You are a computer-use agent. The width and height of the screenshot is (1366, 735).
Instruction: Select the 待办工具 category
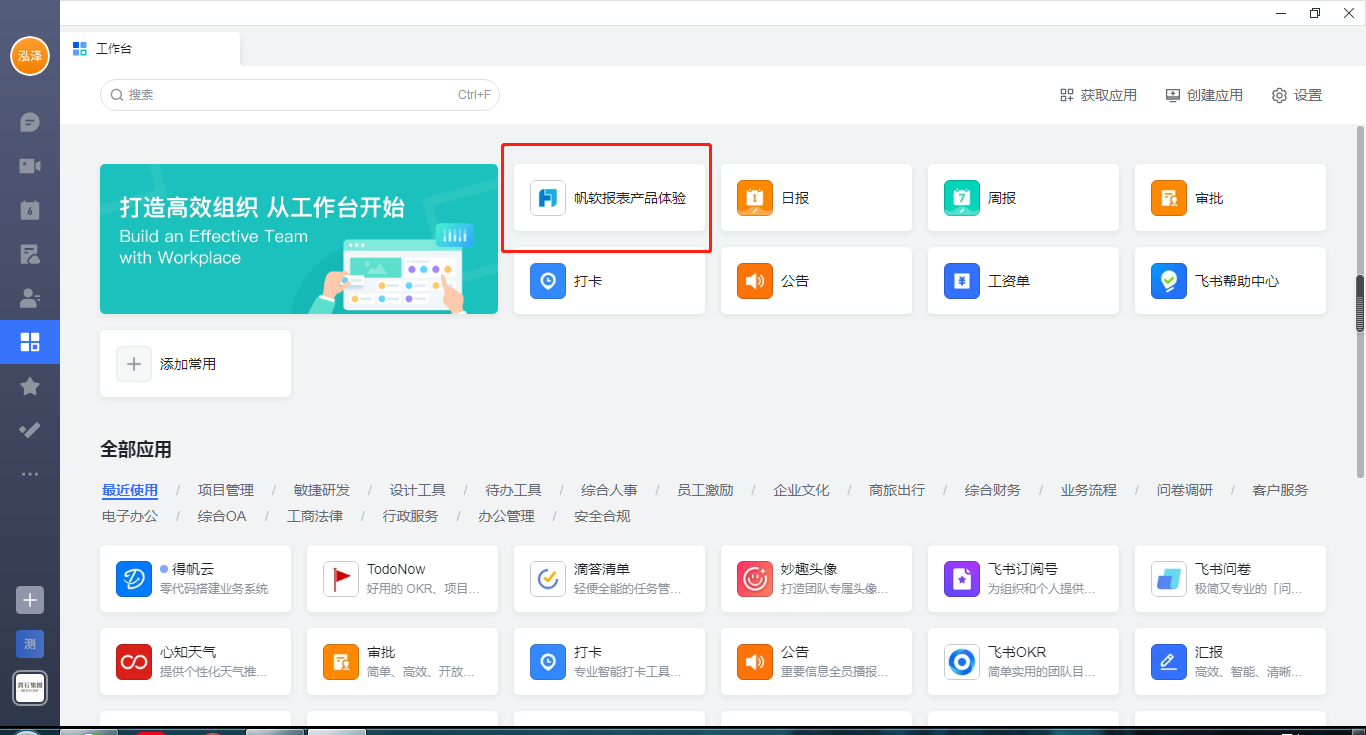coord(514,490)
